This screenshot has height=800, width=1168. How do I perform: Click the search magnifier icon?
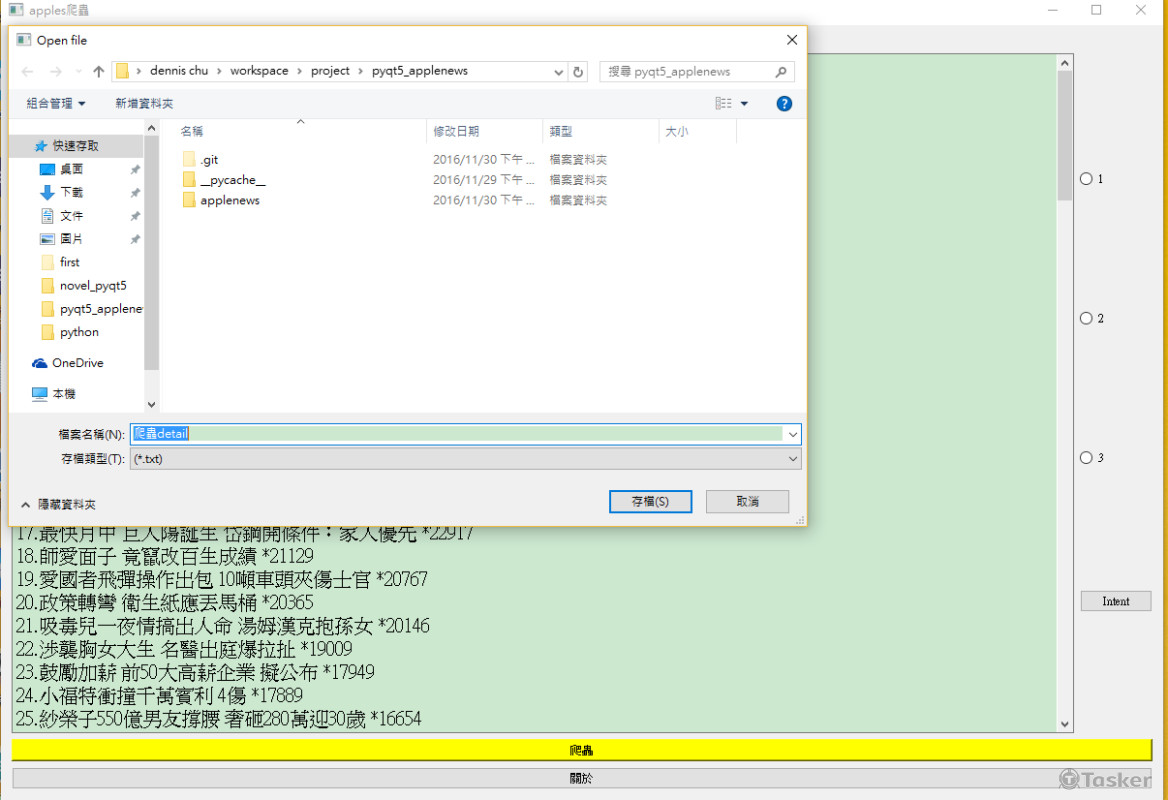[781, 72]
